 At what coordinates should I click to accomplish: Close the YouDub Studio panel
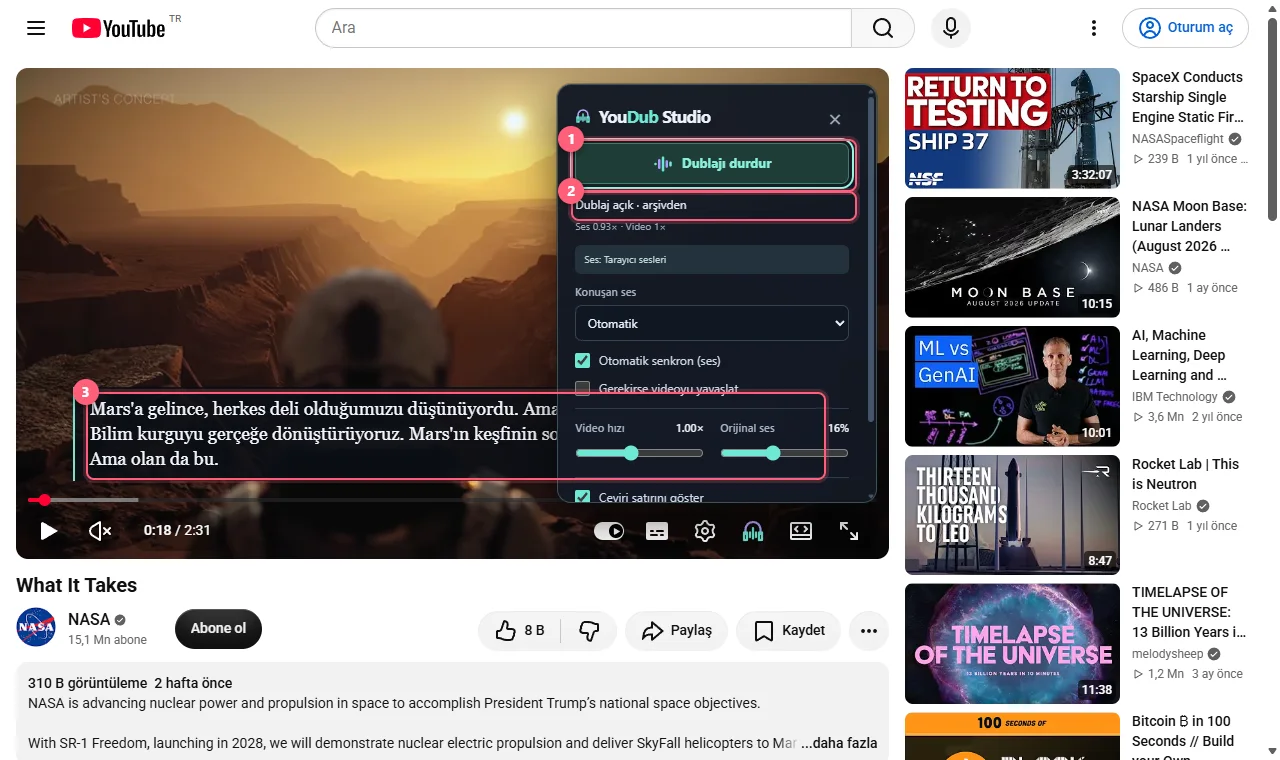835,119
